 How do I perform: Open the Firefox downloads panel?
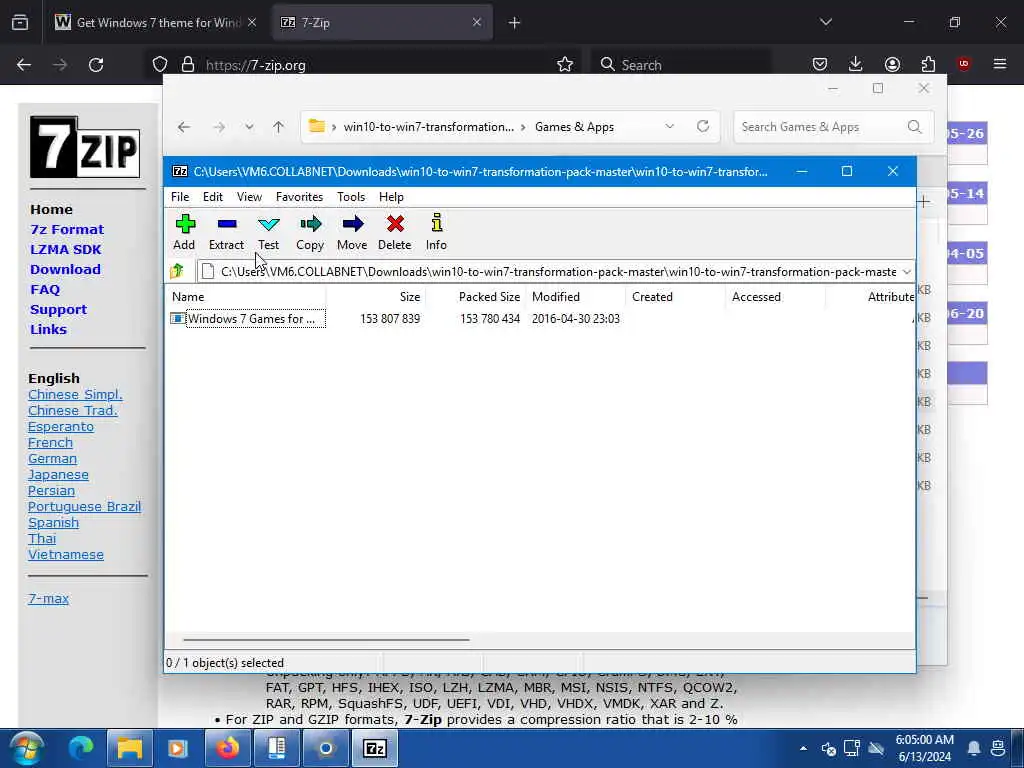[x=856, y=64]
